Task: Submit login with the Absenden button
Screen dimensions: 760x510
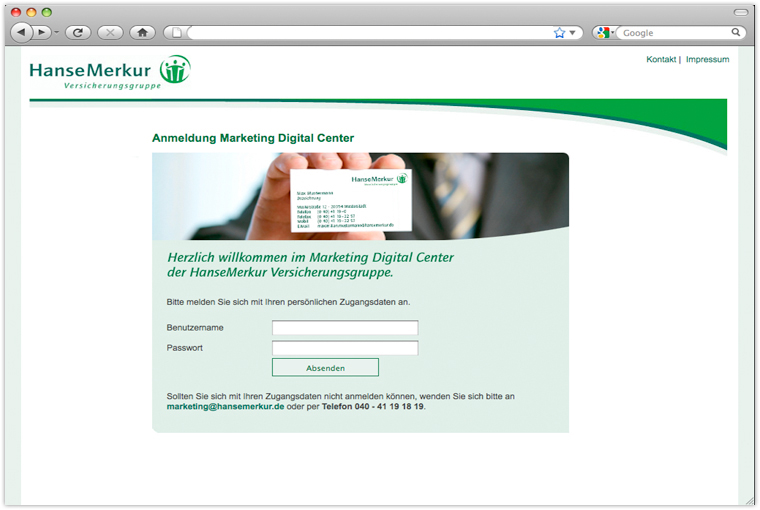Action: pos(325,367)
